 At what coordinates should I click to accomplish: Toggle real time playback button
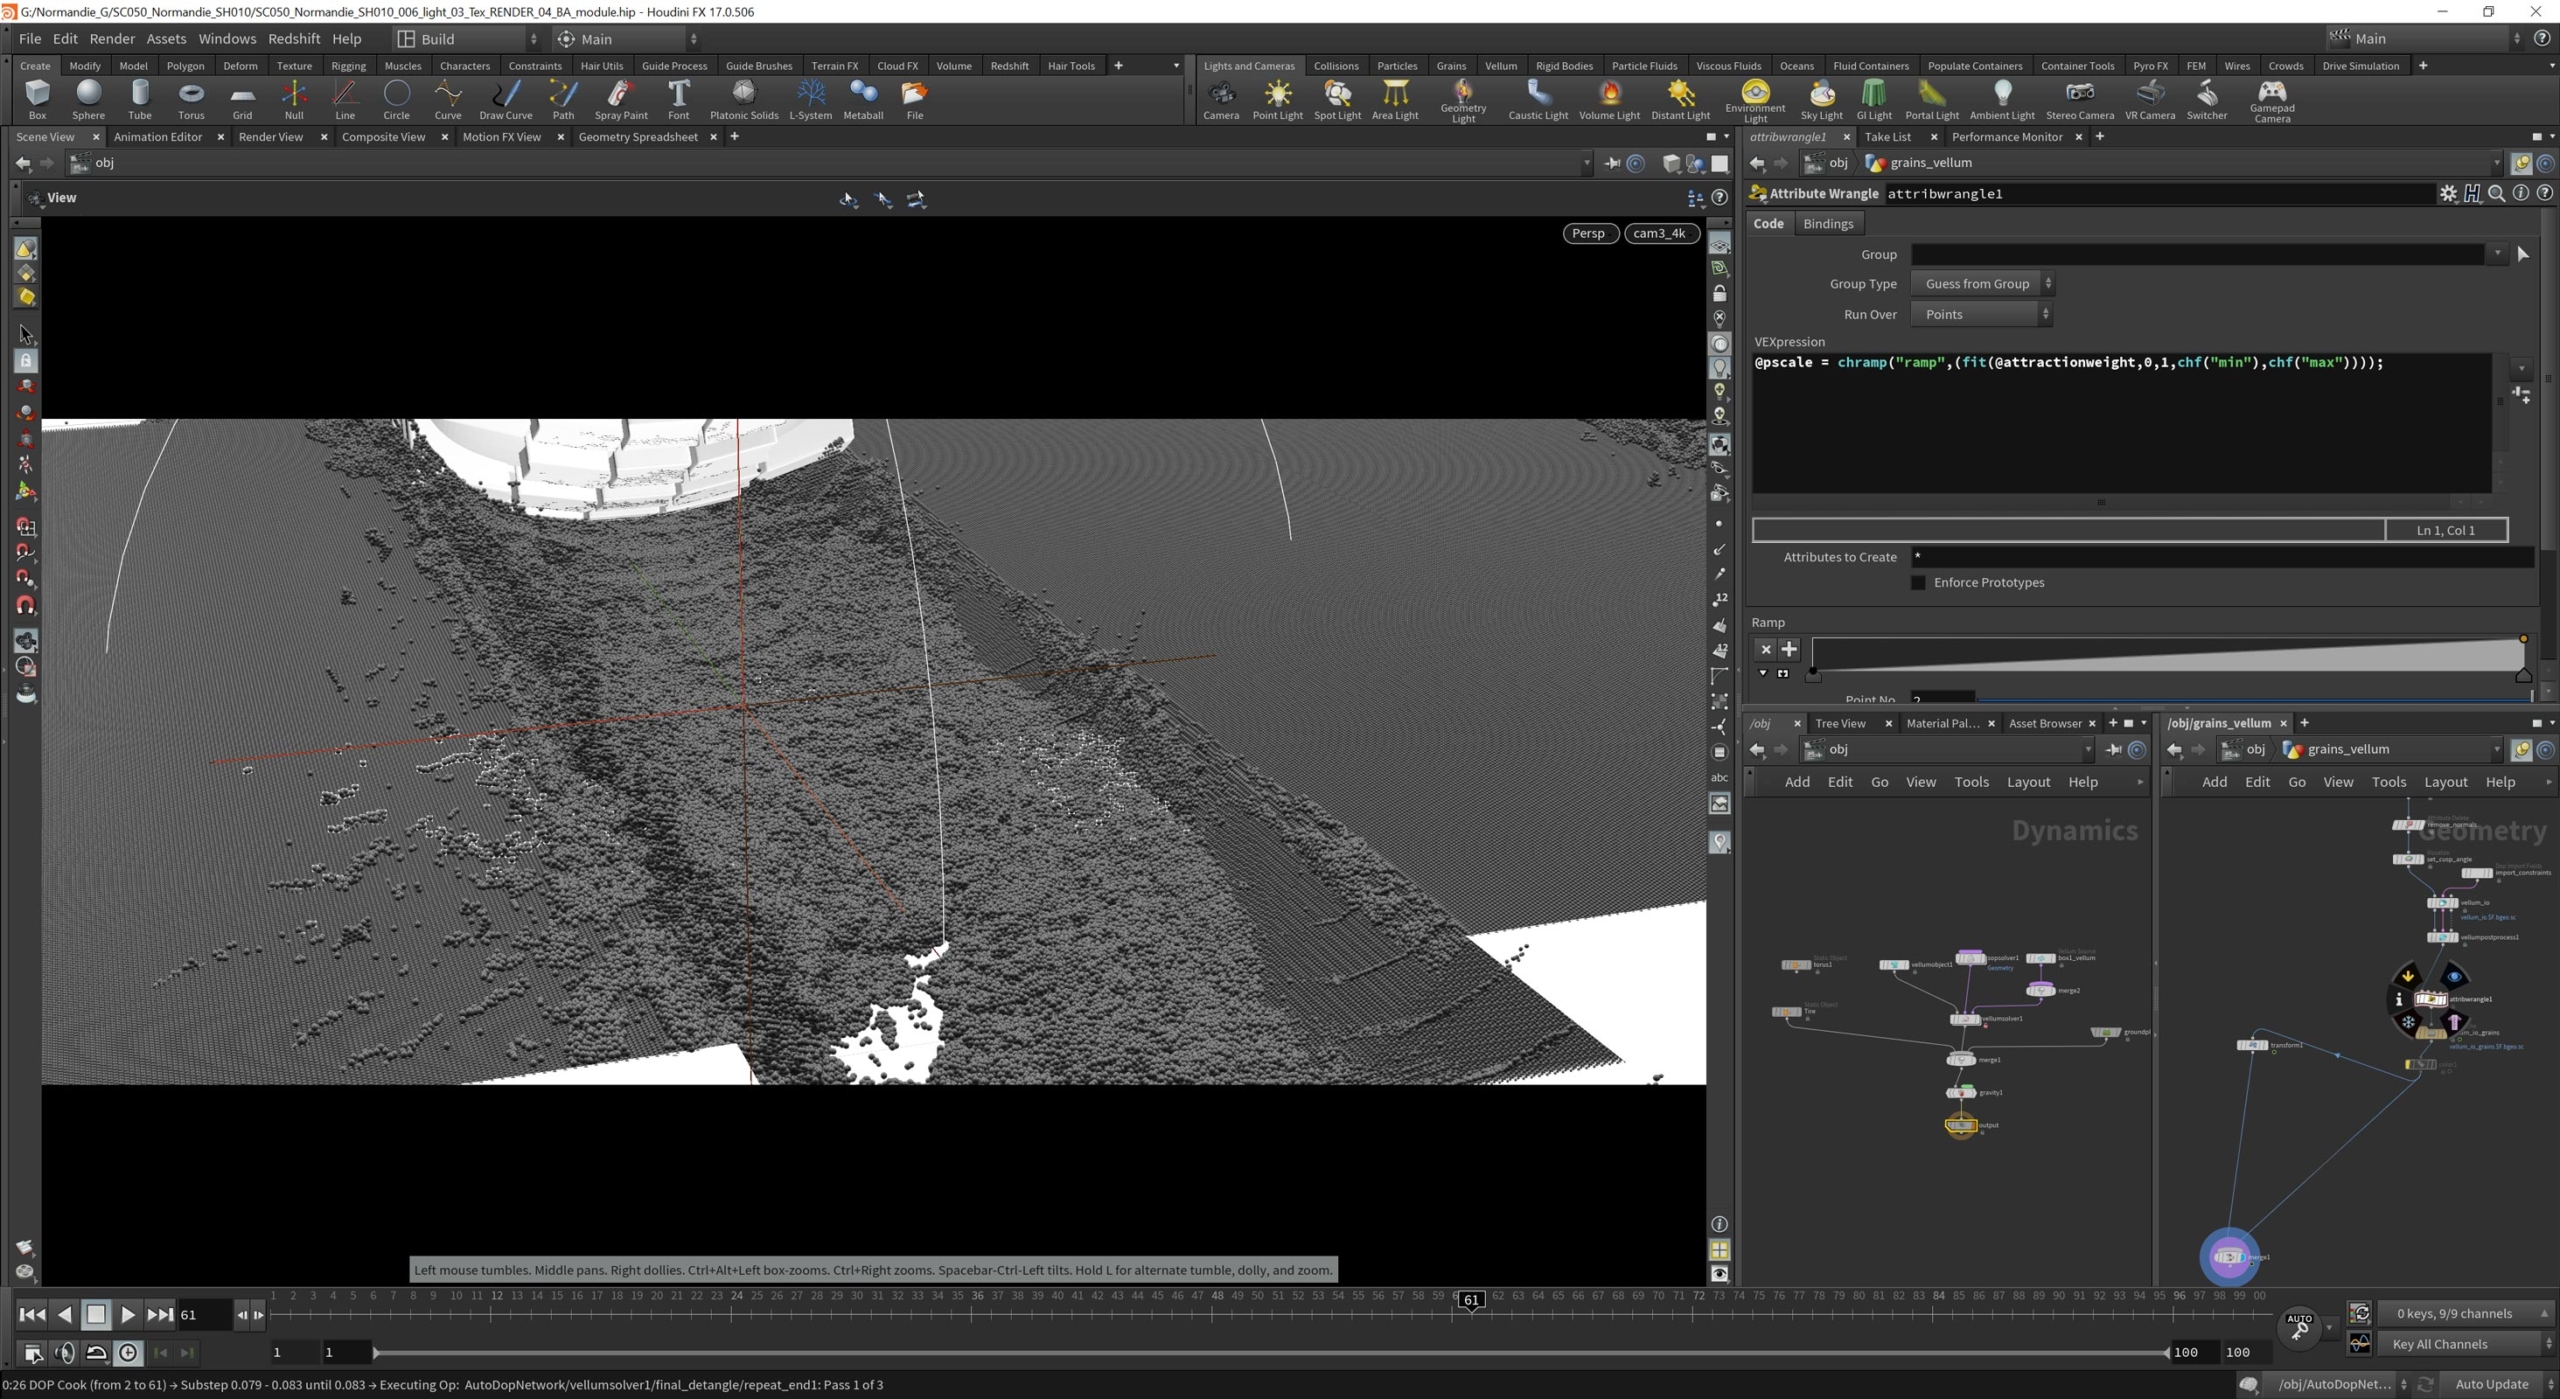pos(129,1352)
